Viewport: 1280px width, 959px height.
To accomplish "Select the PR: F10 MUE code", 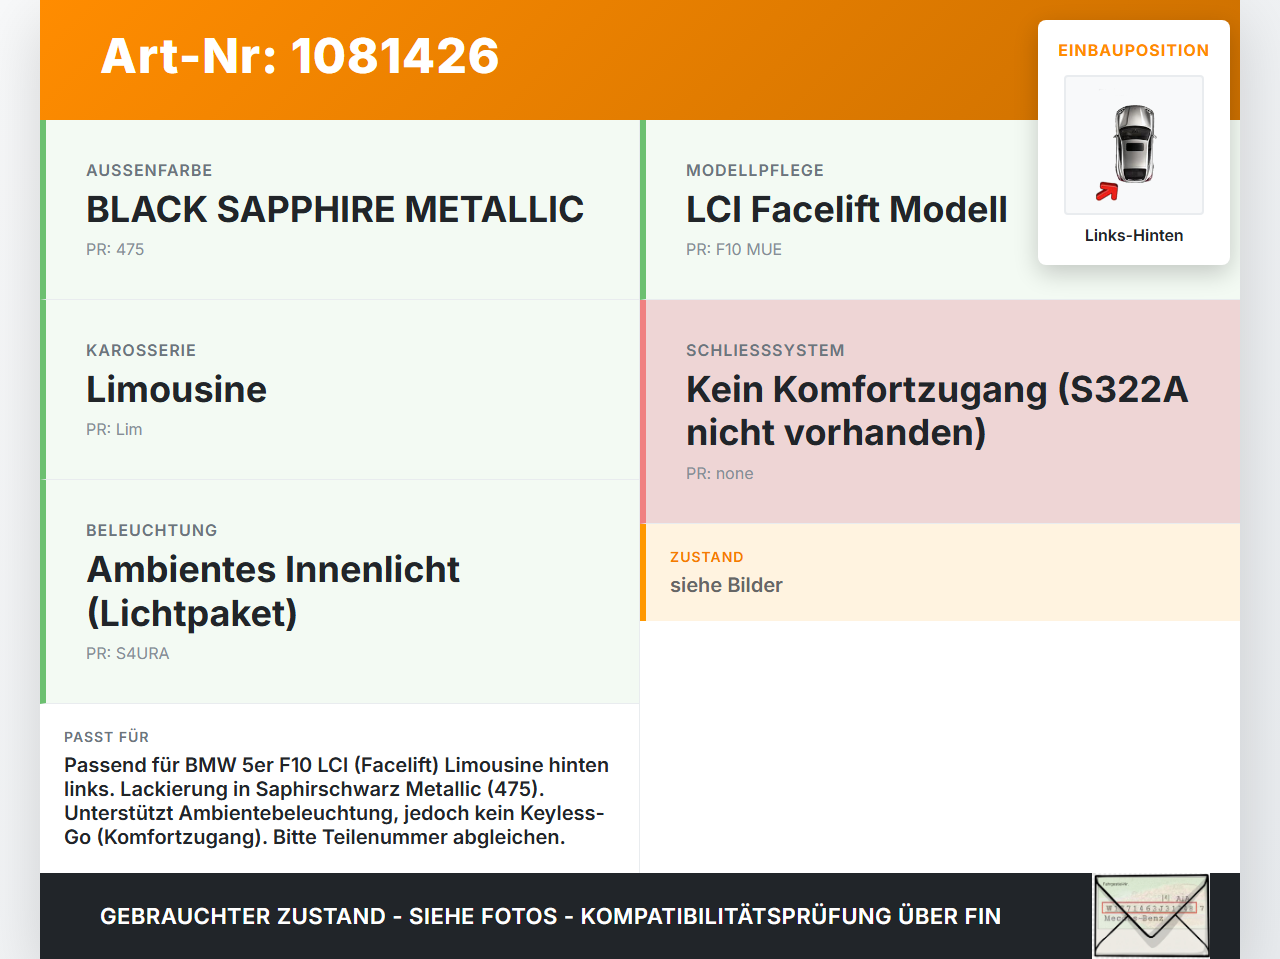I will coord(734,249).
